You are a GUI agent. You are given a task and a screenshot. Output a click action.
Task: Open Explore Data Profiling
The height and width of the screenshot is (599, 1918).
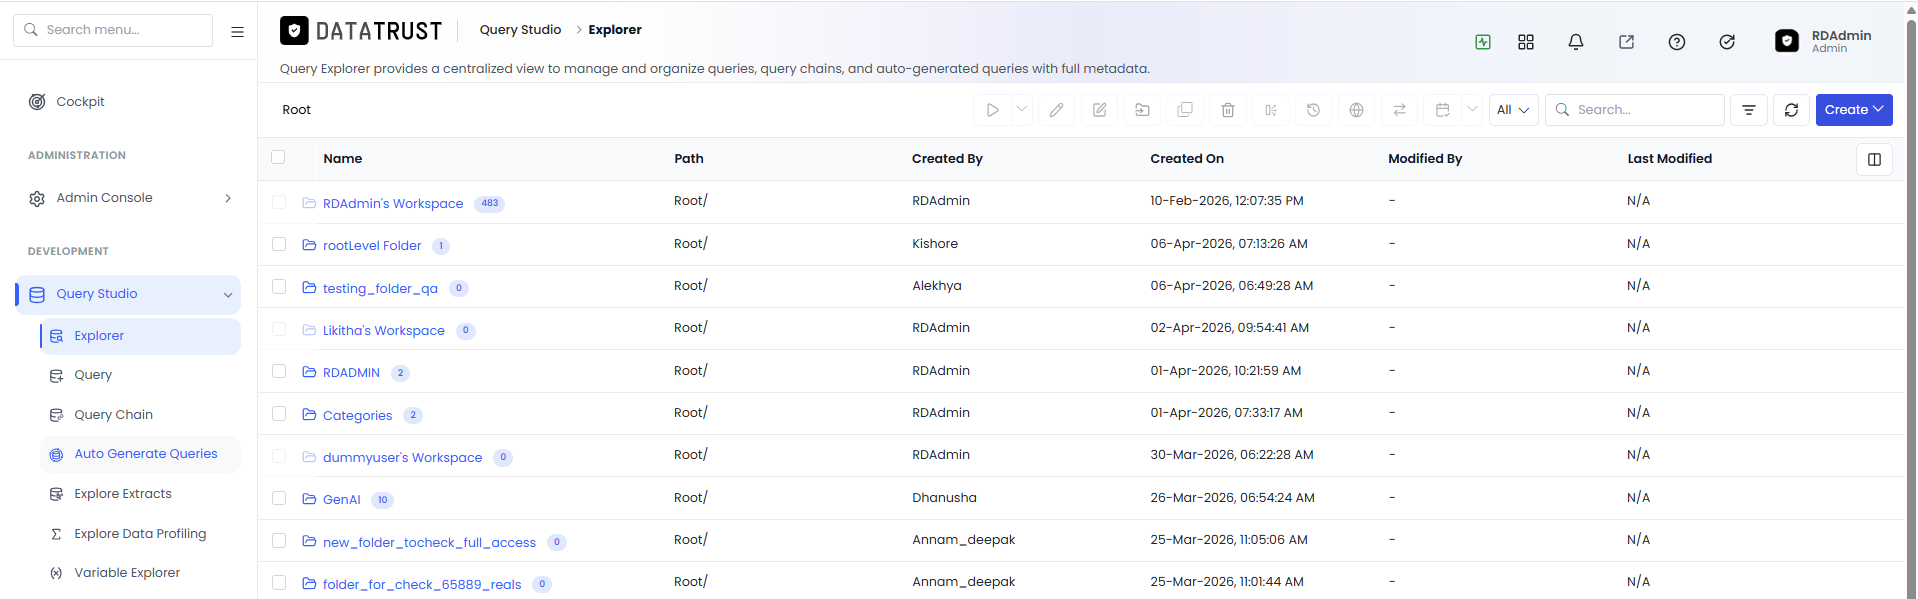[x=140, y=534]
